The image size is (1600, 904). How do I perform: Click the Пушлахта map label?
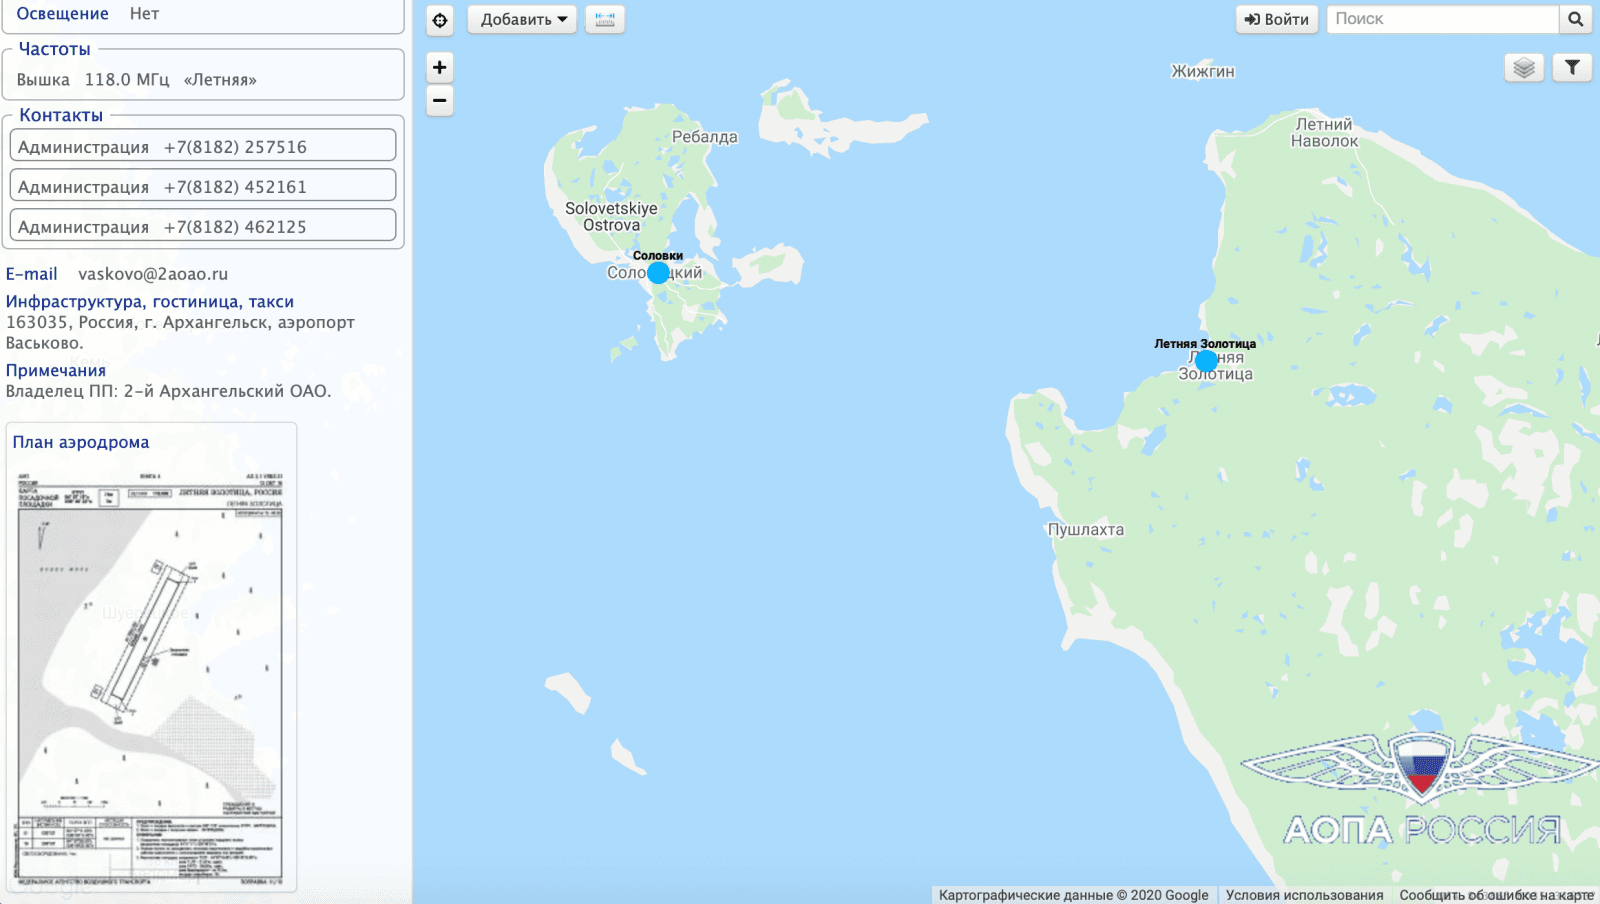tap(1085, 530)
